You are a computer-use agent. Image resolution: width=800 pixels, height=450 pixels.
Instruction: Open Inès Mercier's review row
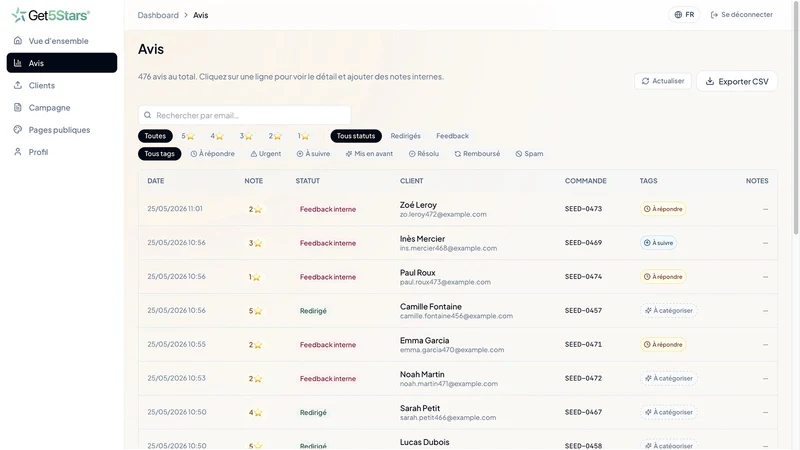point(458,243)
